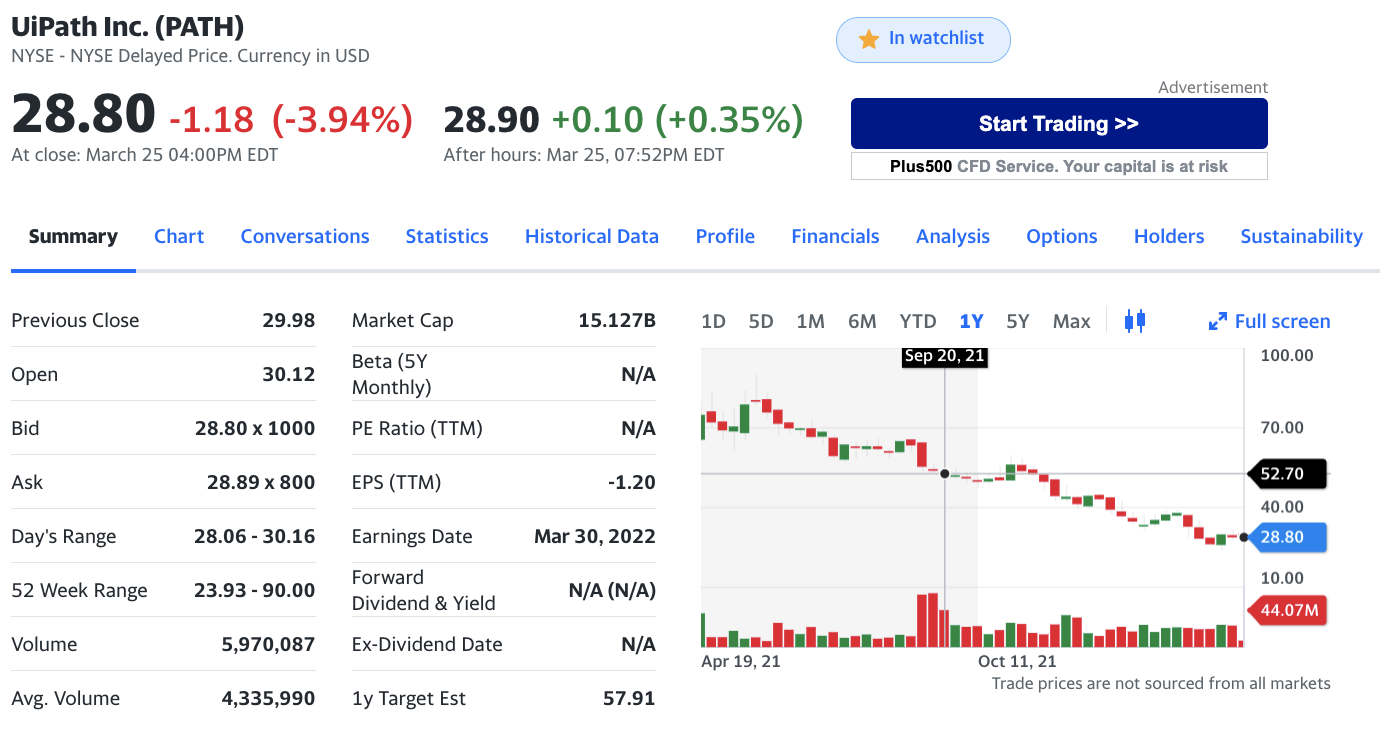1380x744 pixels.
Task: View the Holders tab
Action: [1169, 237]
